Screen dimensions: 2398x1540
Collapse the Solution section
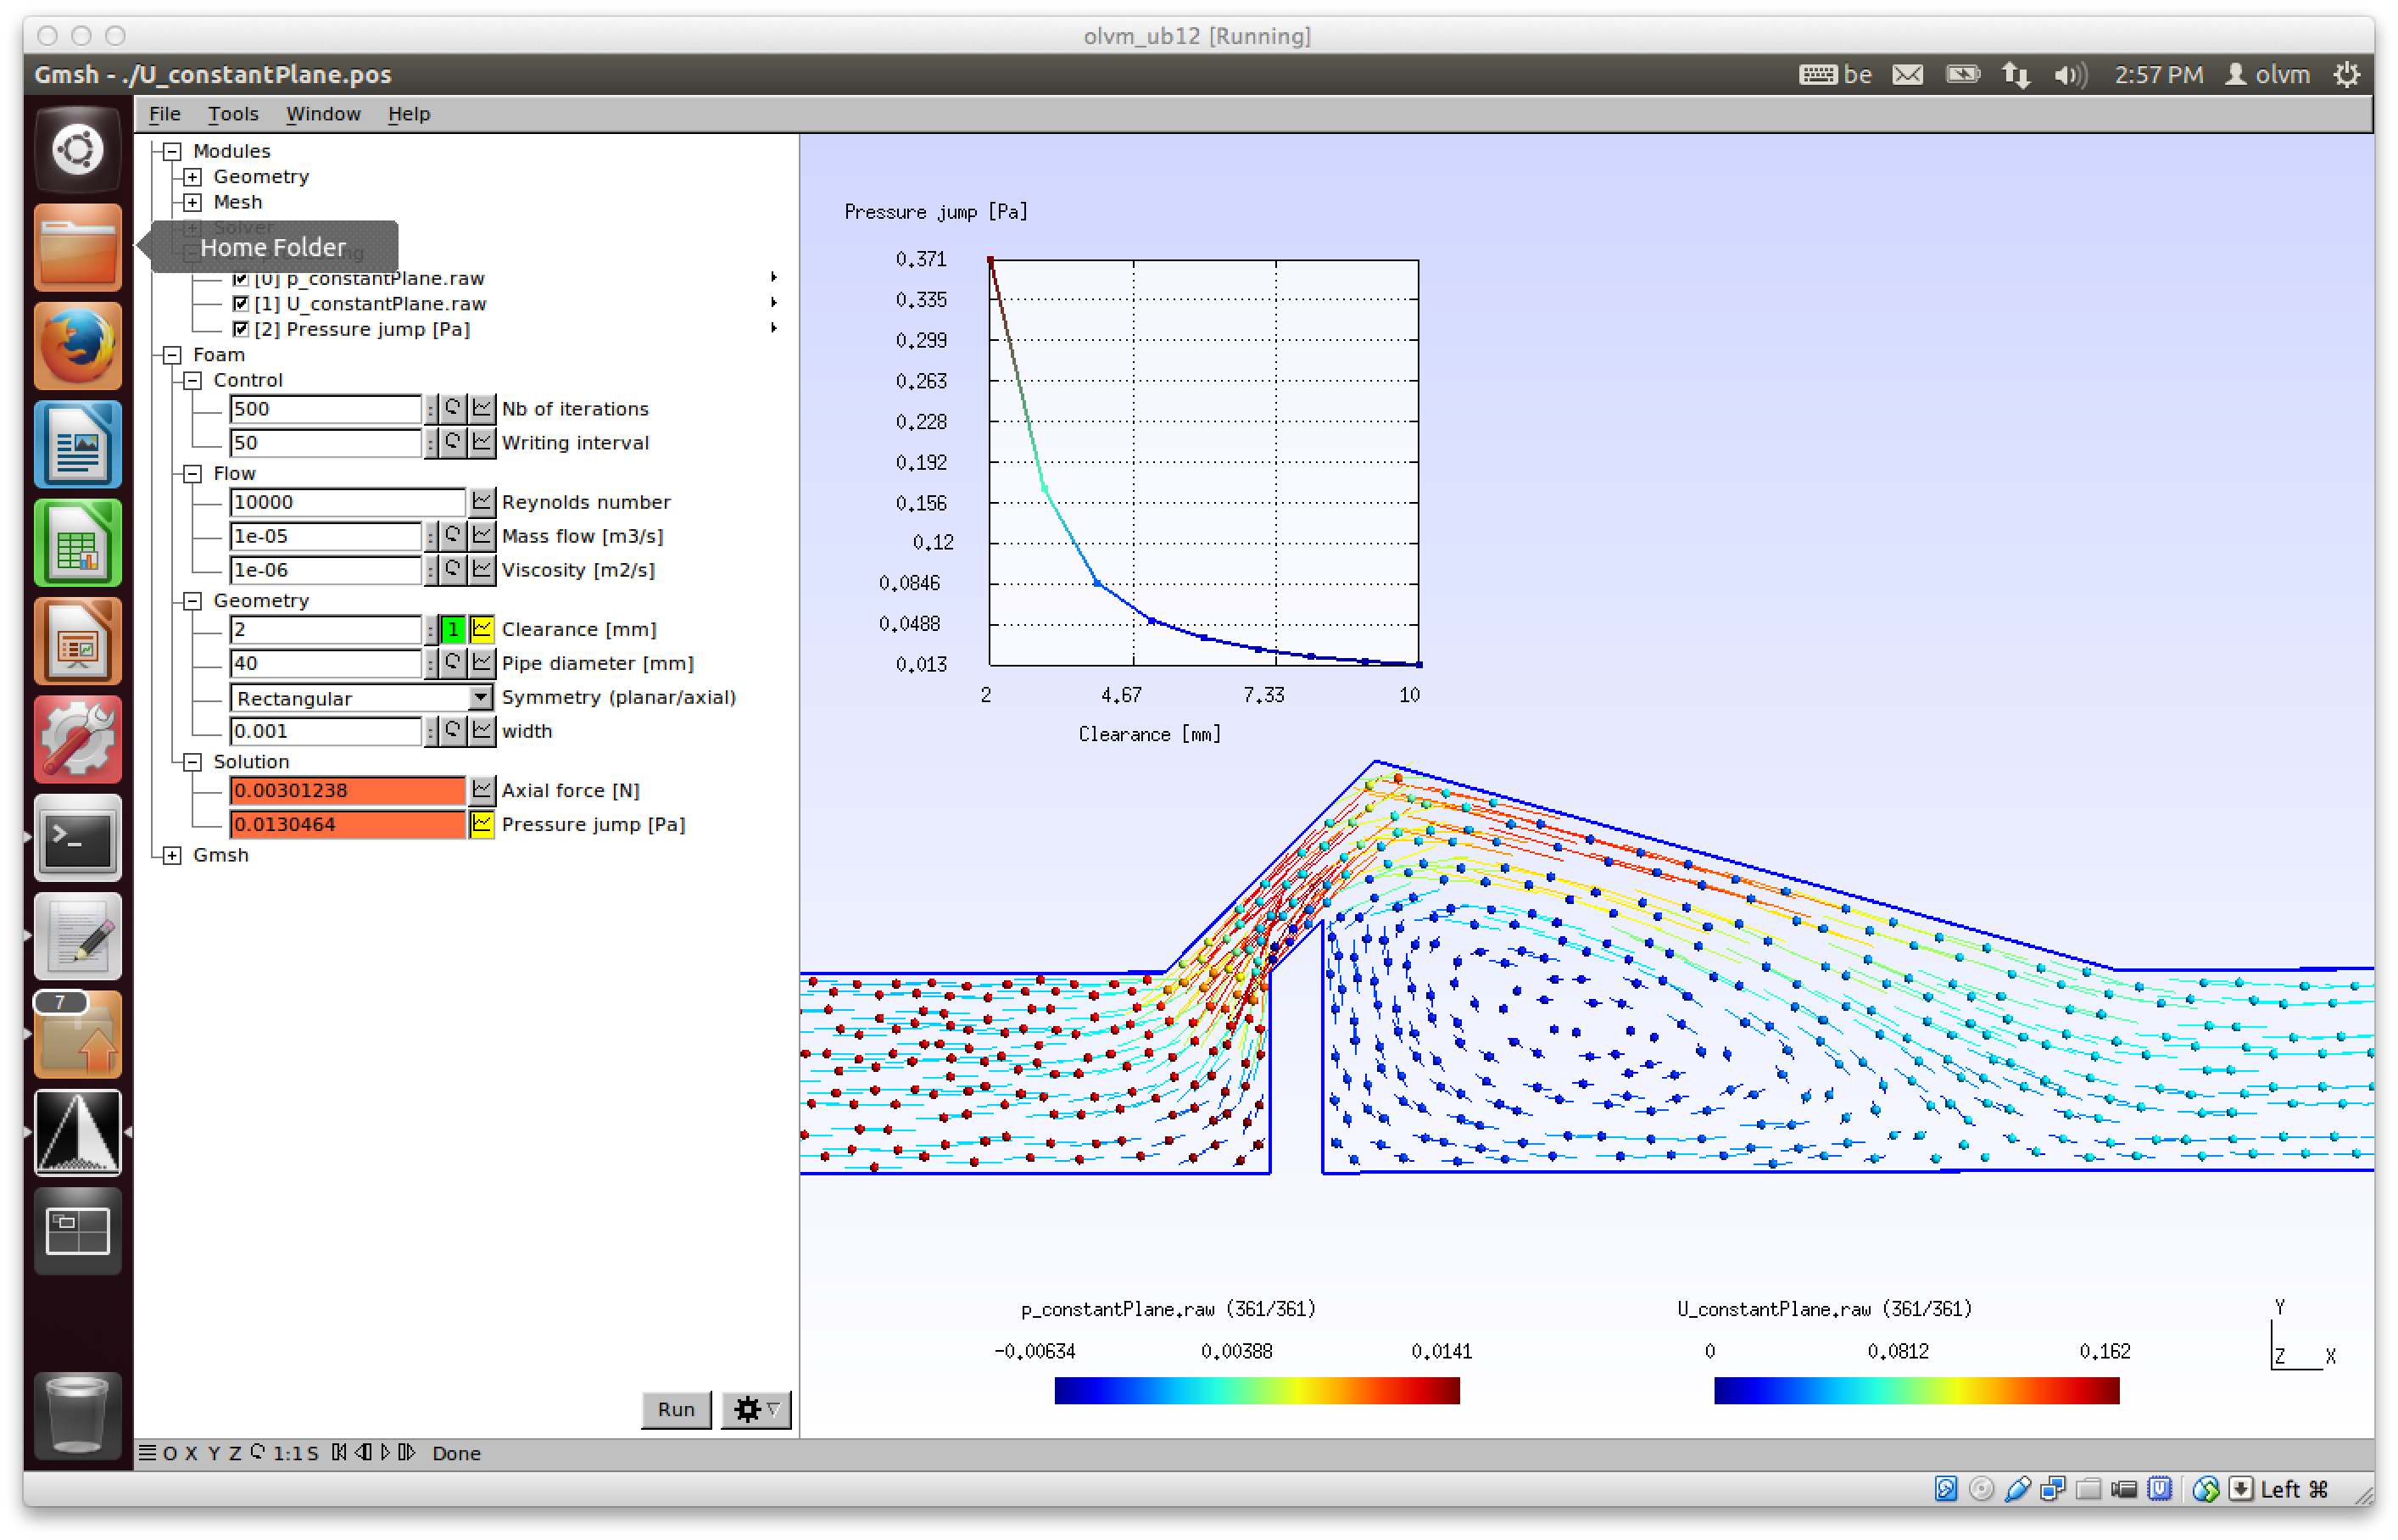coord(192,762)
